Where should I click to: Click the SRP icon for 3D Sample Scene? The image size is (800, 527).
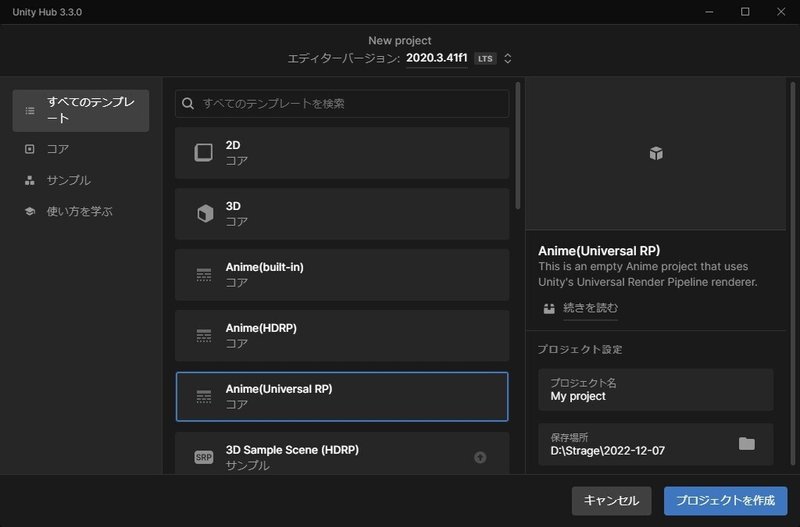[204, 457]
